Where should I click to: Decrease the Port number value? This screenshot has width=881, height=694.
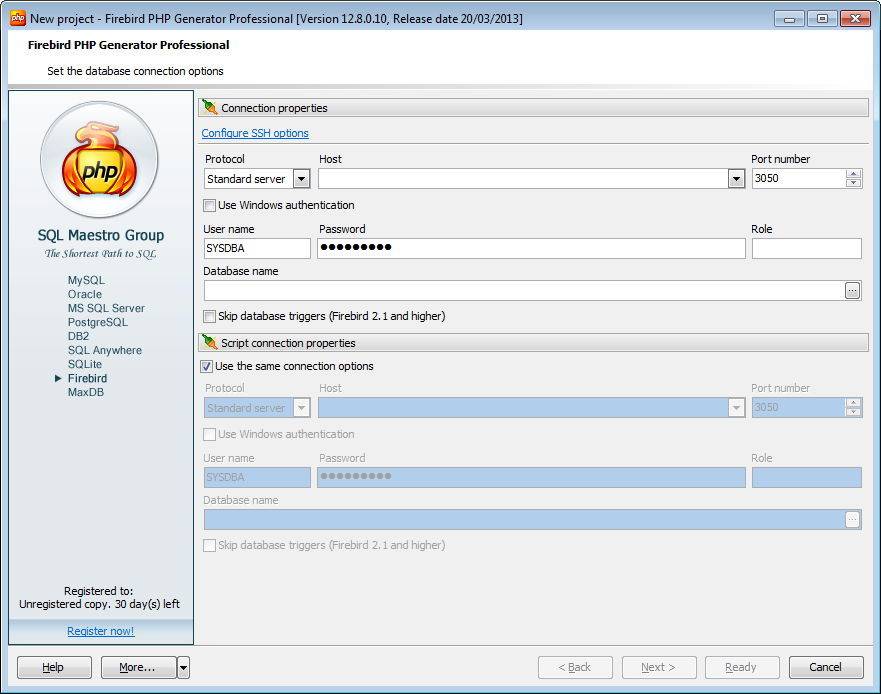point(853,183)
